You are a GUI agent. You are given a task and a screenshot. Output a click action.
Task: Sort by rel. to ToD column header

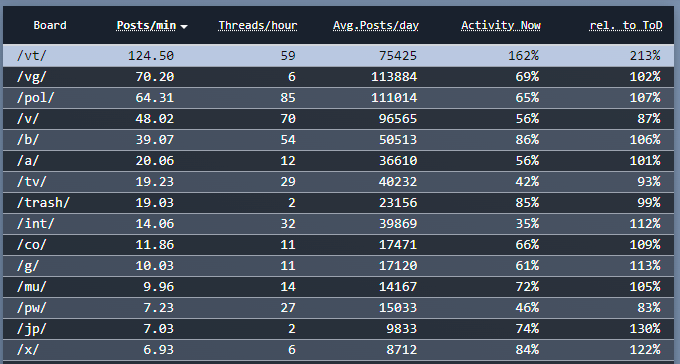[626, 25]
